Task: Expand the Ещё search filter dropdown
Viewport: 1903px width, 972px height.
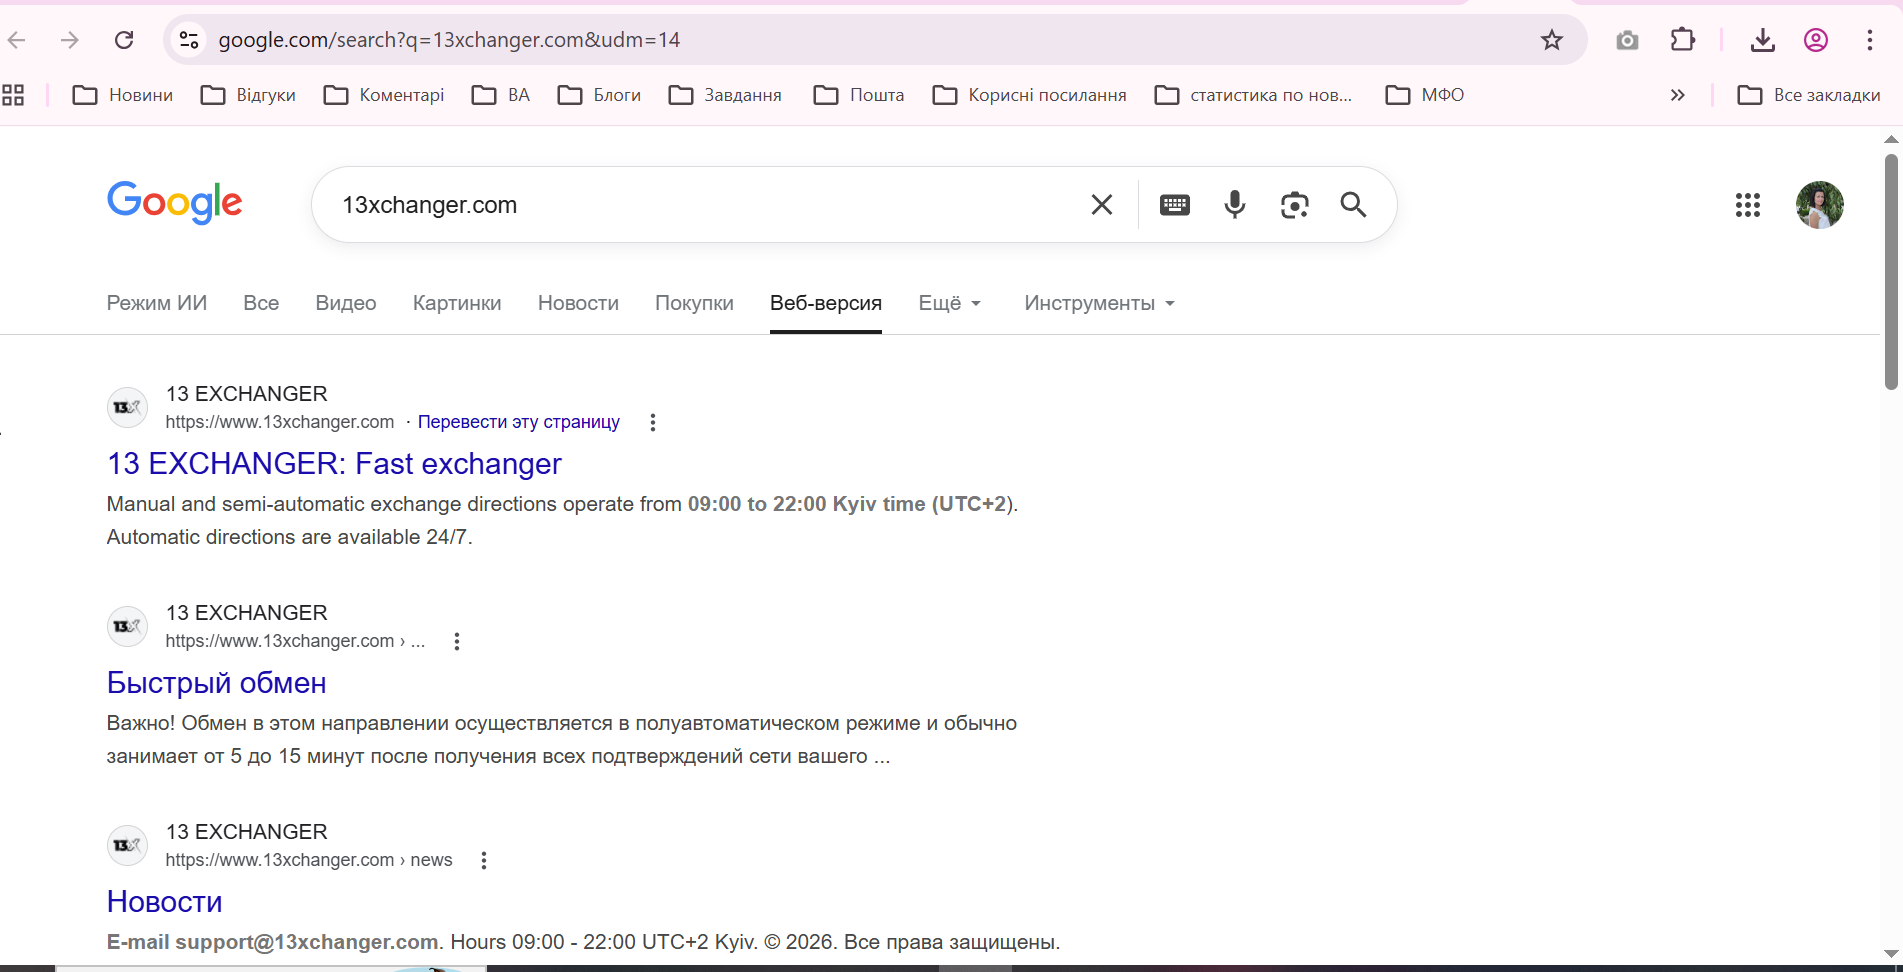Action: pyautogui.click(x=950, y=303)
